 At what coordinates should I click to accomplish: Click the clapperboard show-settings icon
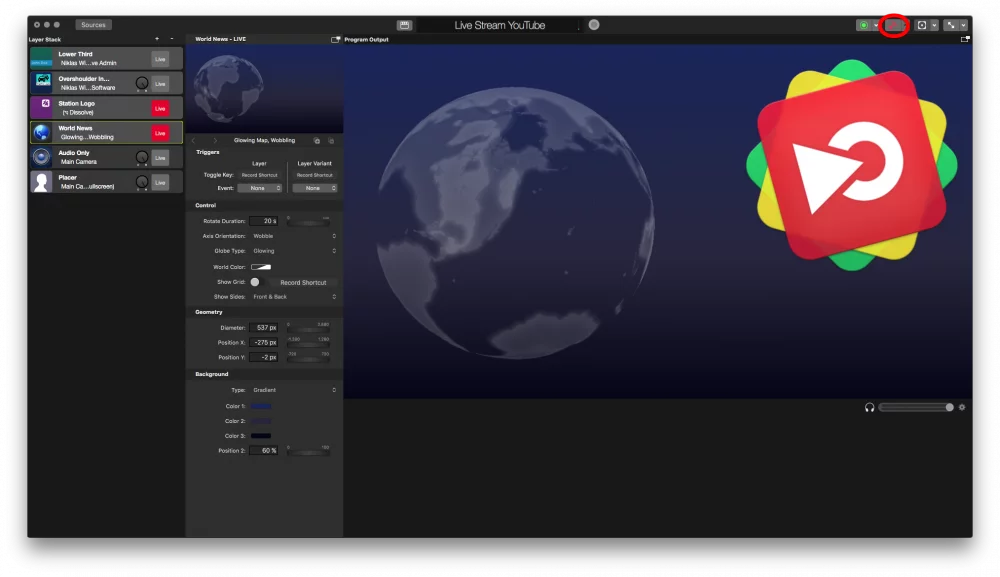404,25
